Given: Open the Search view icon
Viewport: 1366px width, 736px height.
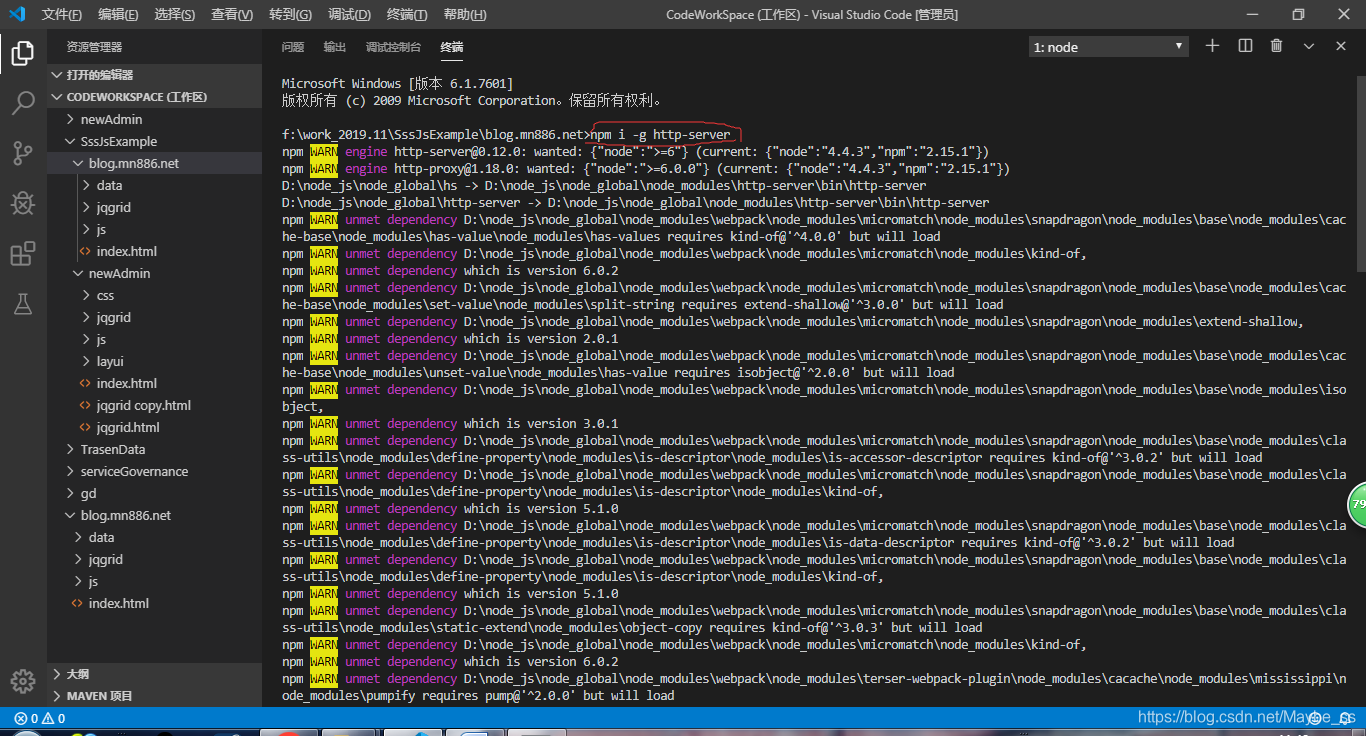Looking at the screenshot, I should tap(23, 103).
